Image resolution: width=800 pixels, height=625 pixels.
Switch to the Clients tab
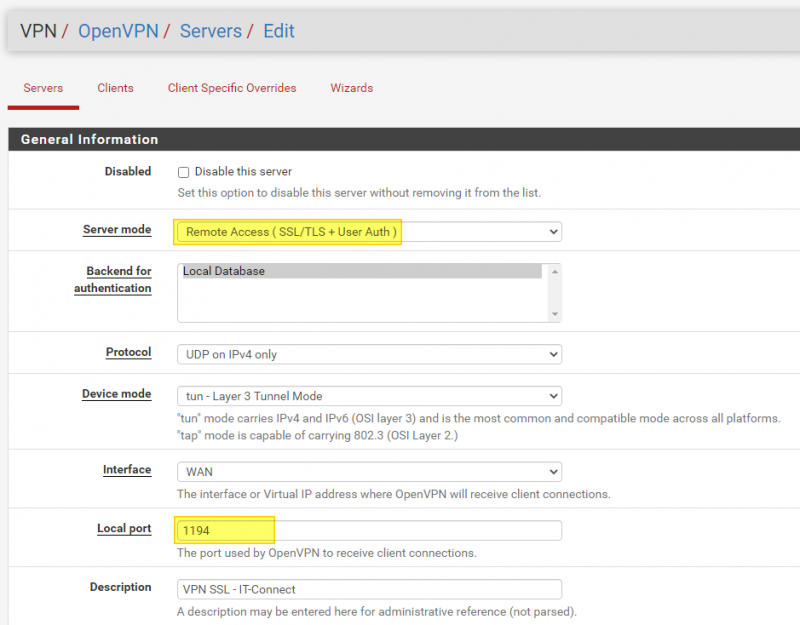click(115, 88)
